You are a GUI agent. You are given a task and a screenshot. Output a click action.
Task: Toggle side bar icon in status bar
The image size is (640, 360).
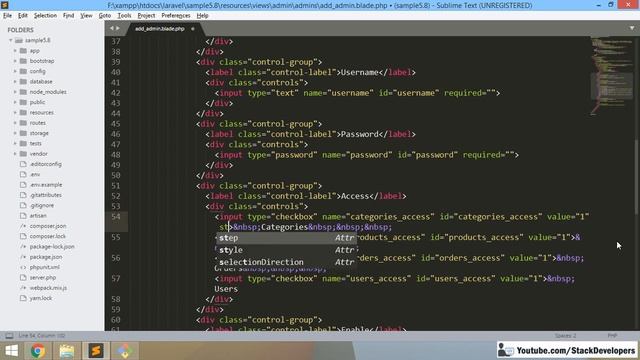point(9,336)
